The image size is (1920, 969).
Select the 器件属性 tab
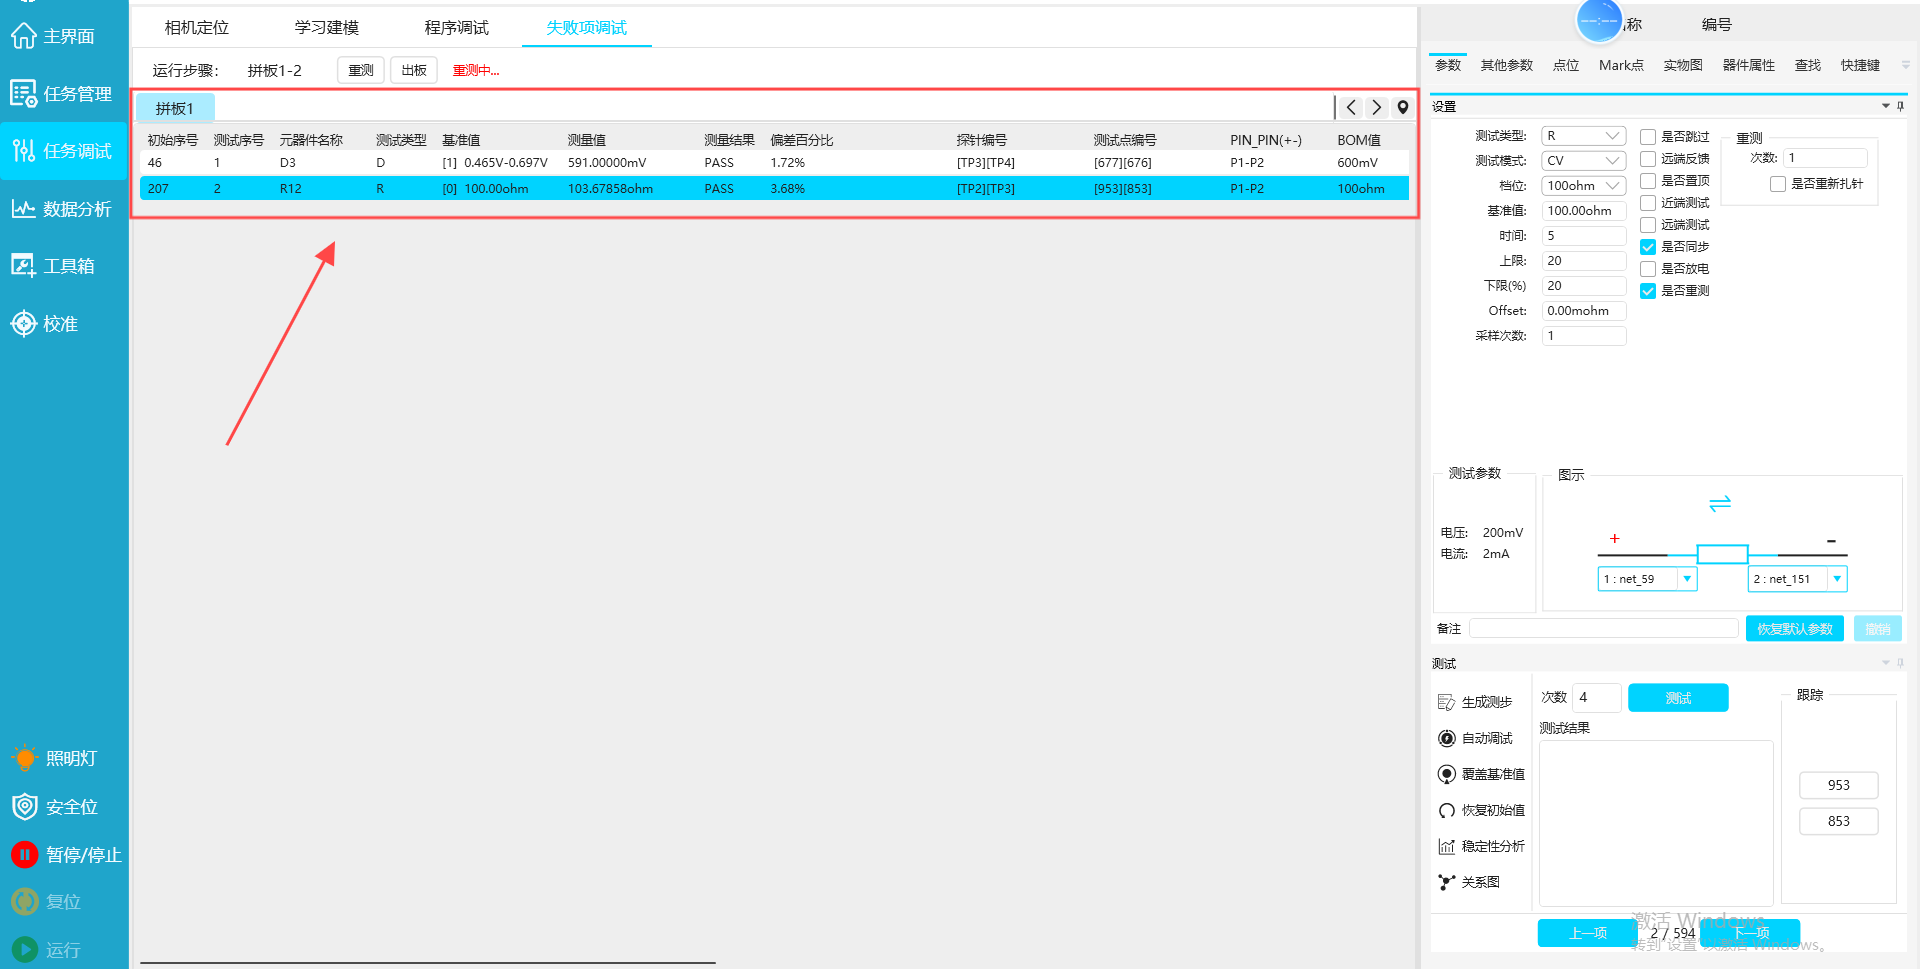(x=1748, y=66)
